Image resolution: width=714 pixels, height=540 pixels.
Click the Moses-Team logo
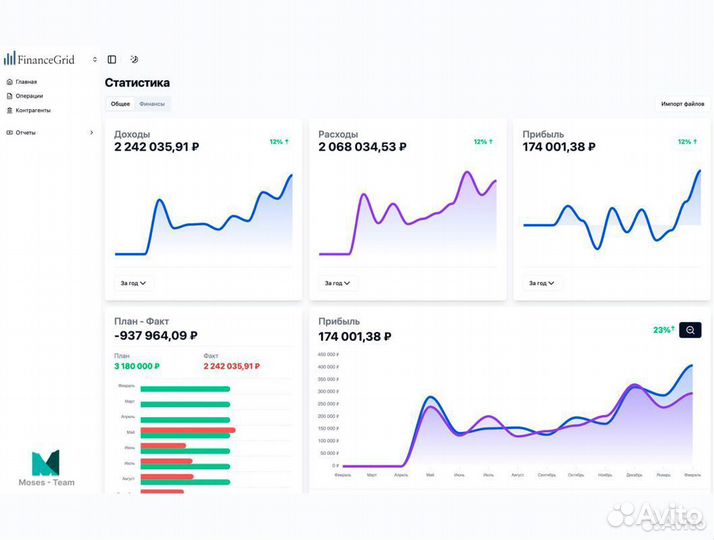[x=45, y=468]
